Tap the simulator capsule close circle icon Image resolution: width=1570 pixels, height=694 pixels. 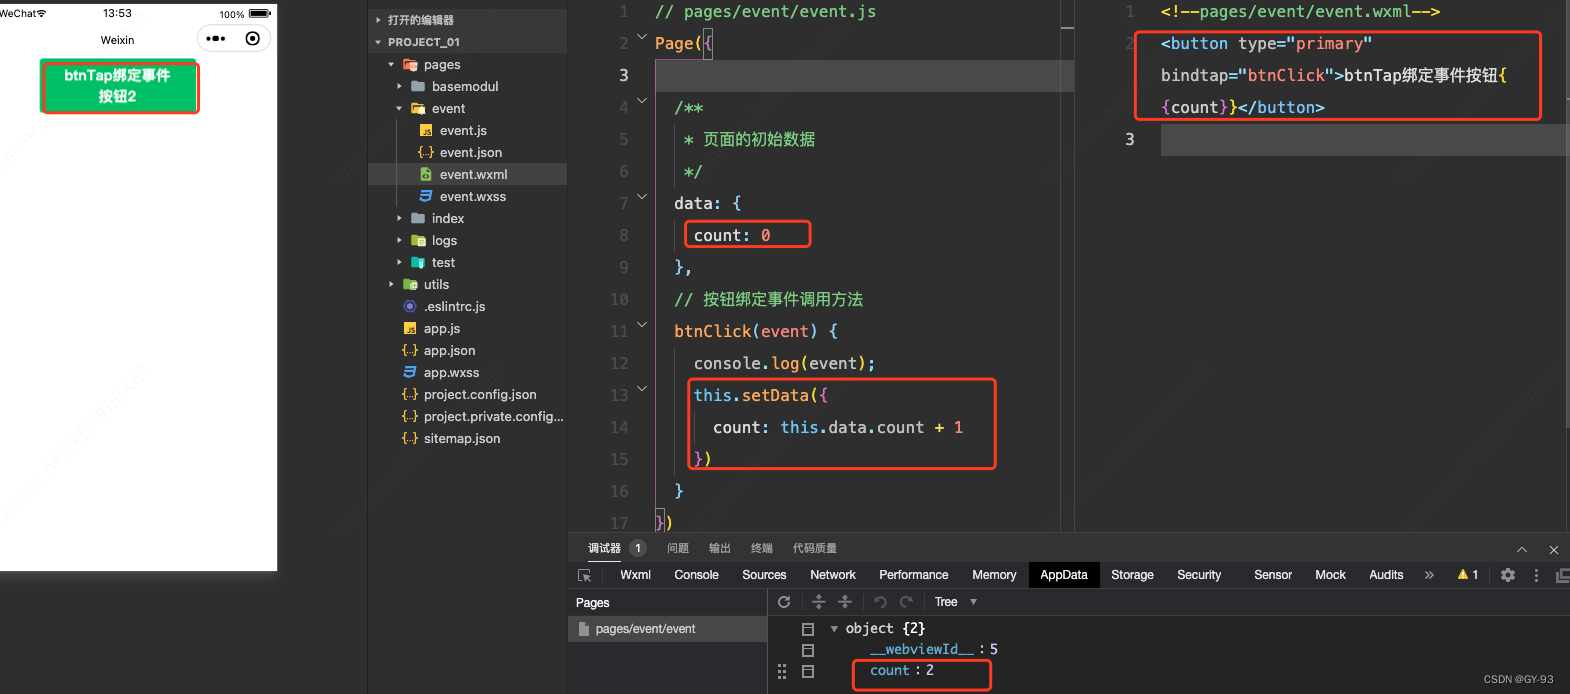[x=252, y=39]
